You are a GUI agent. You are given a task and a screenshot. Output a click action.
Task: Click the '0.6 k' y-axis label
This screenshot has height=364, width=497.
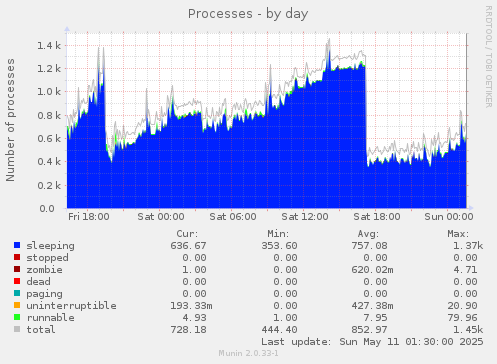(x=49, y=138)
